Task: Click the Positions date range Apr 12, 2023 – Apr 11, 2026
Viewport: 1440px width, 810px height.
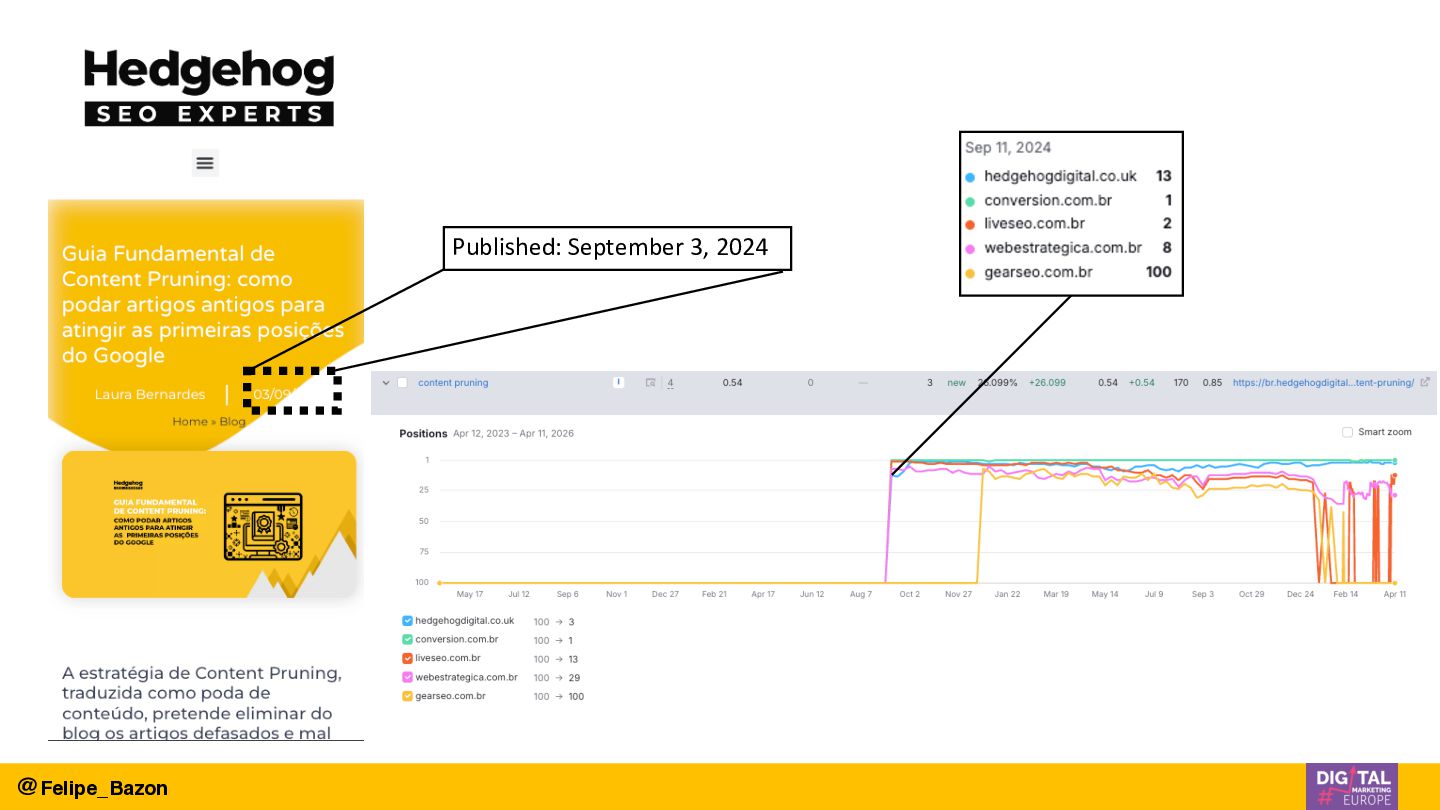Action: pyautogui.click(x=515, y=433)
